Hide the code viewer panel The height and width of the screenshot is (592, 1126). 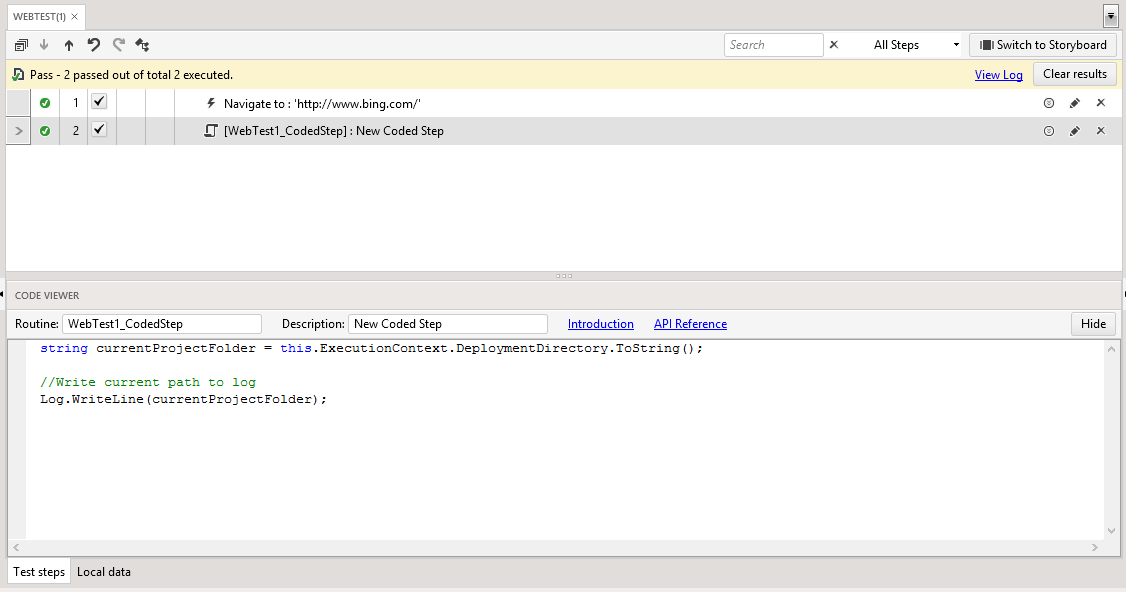(1093, 324)
